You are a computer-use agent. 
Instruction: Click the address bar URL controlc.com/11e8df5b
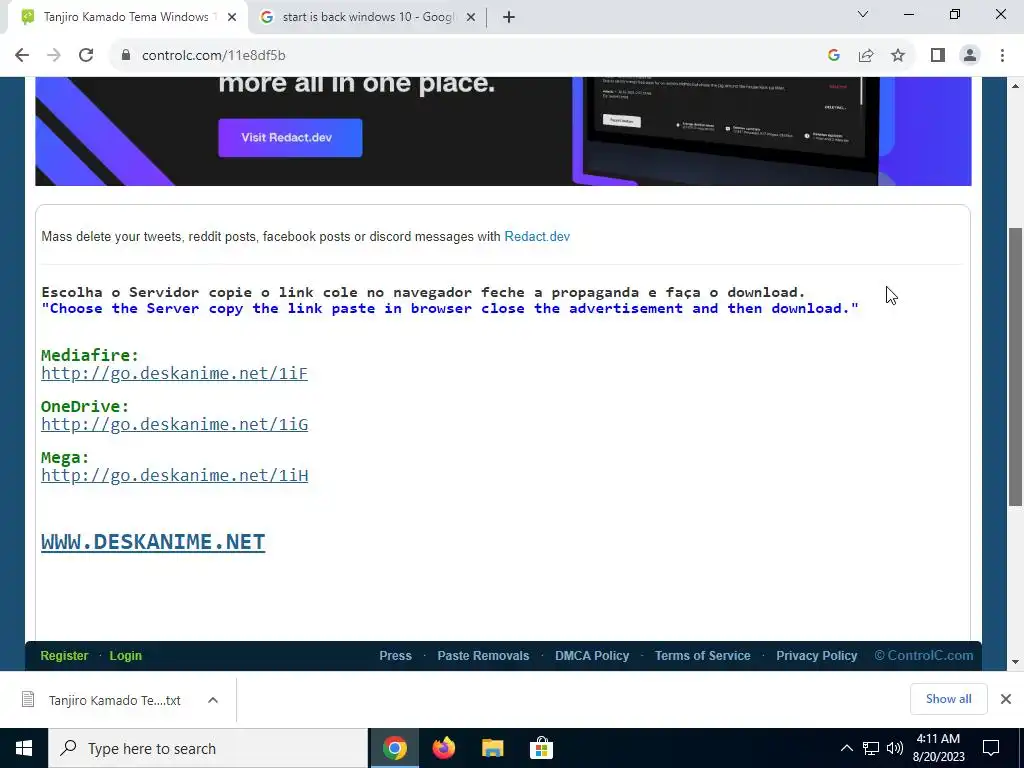tap(214, 56)
